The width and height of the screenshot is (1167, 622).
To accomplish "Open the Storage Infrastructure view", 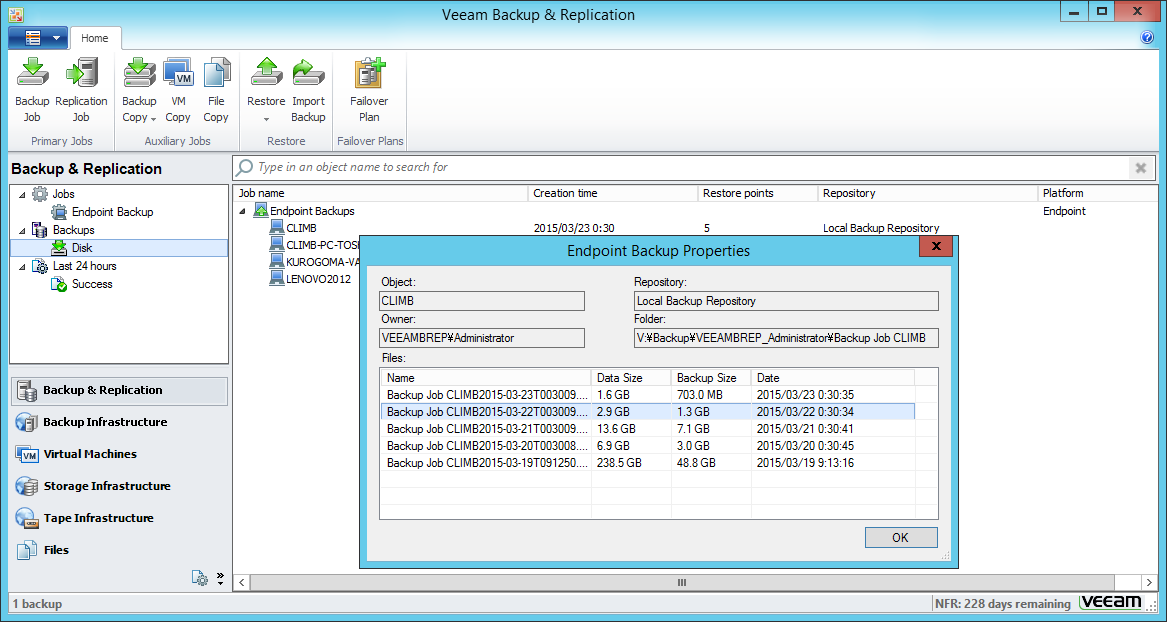I will (x=119, y=487).
